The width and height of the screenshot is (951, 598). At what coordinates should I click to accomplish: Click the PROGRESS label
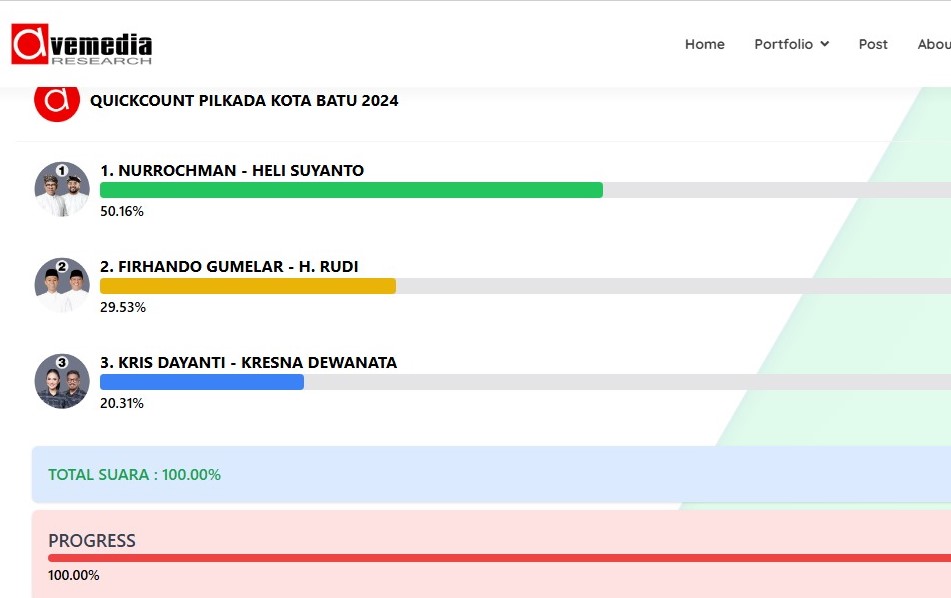92,540
